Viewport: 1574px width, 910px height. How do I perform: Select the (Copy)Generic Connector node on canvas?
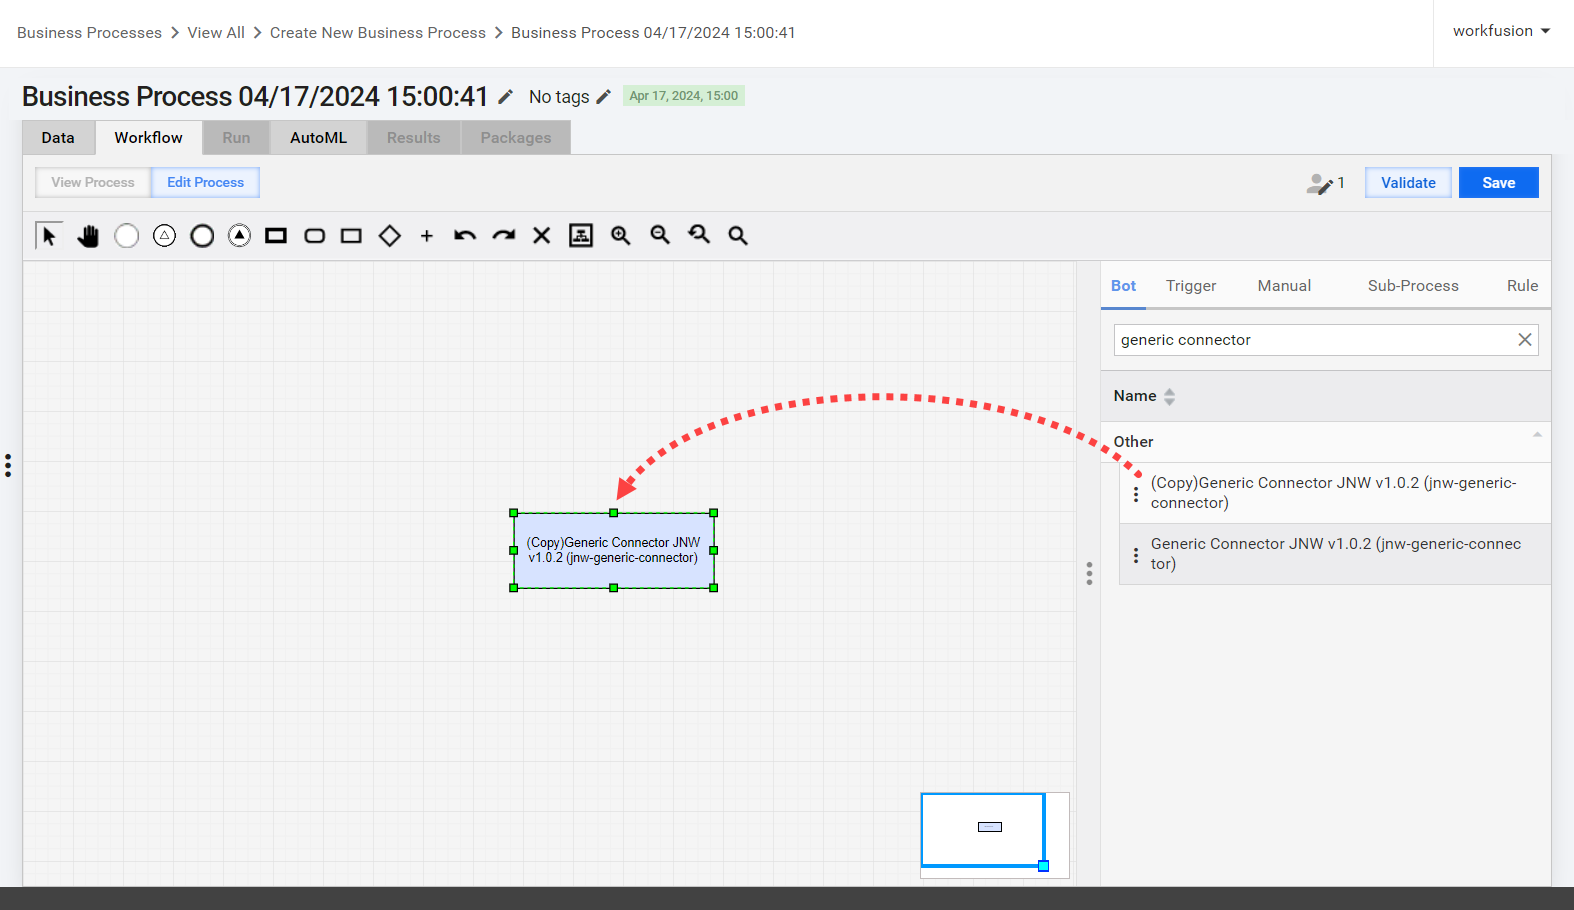[614, 551]
